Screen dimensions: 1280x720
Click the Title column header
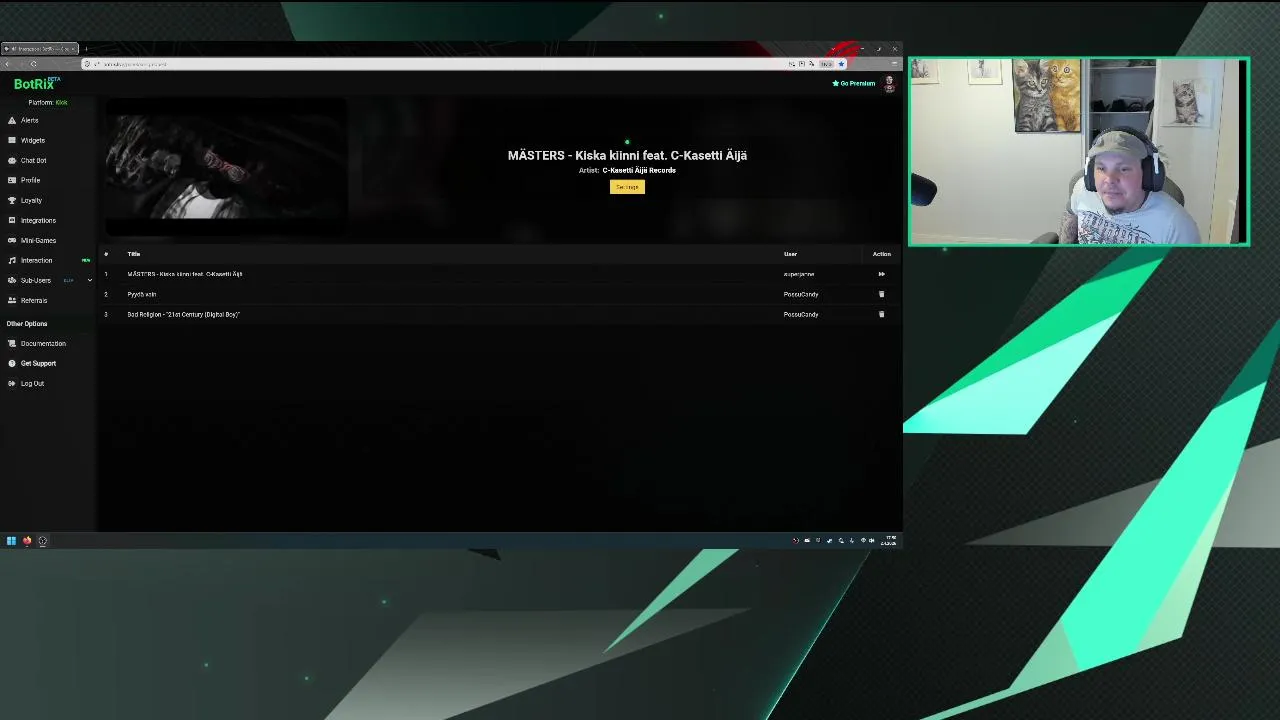point(134,254)
